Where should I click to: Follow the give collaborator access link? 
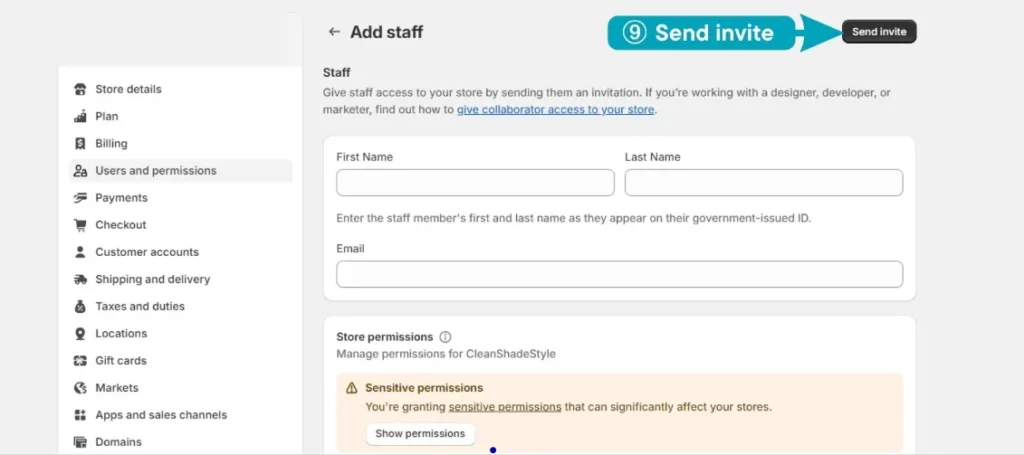pyautogui.click(x=555, y=110)
